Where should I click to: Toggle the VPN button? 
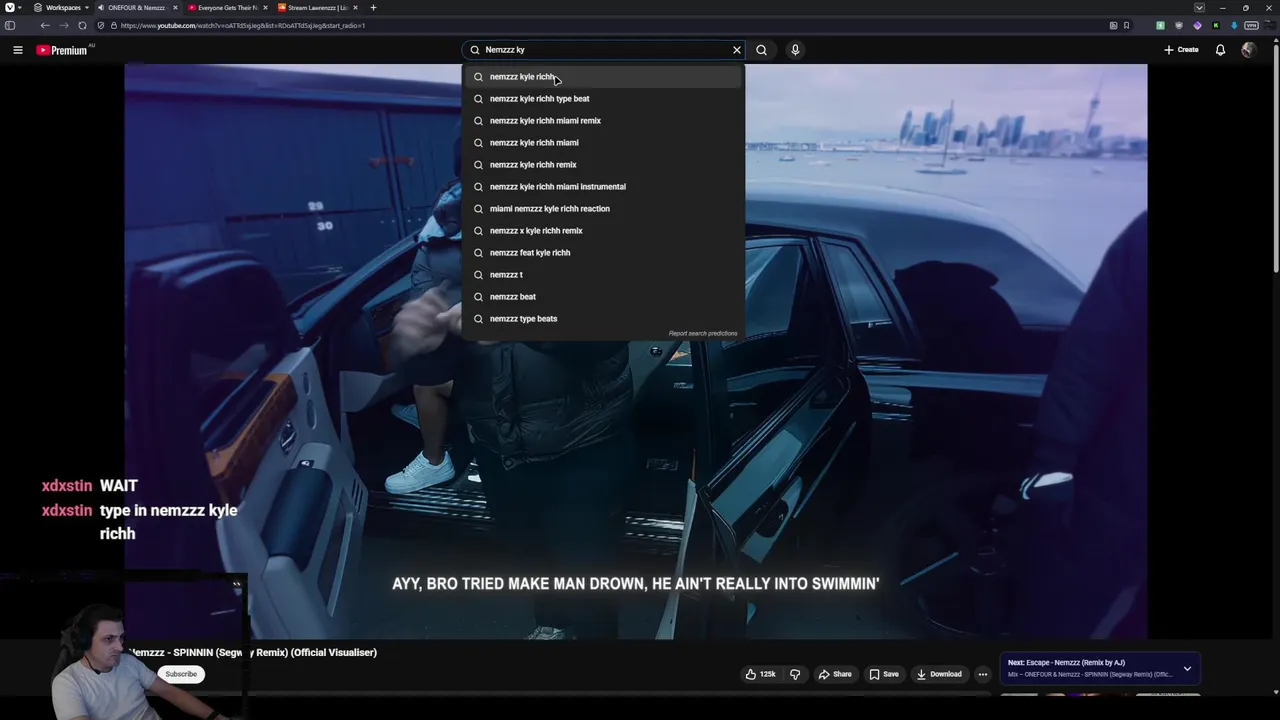pos(1252,26)
